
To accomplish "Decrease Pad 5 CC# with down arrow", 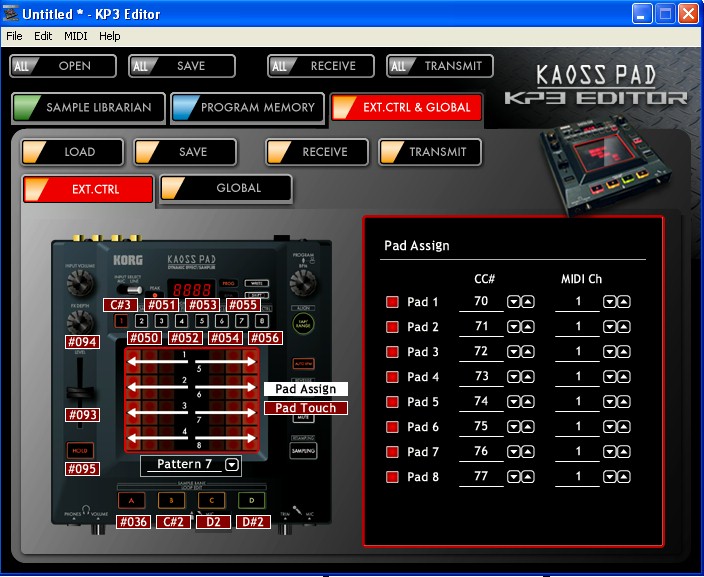I will tap(513, 402).
